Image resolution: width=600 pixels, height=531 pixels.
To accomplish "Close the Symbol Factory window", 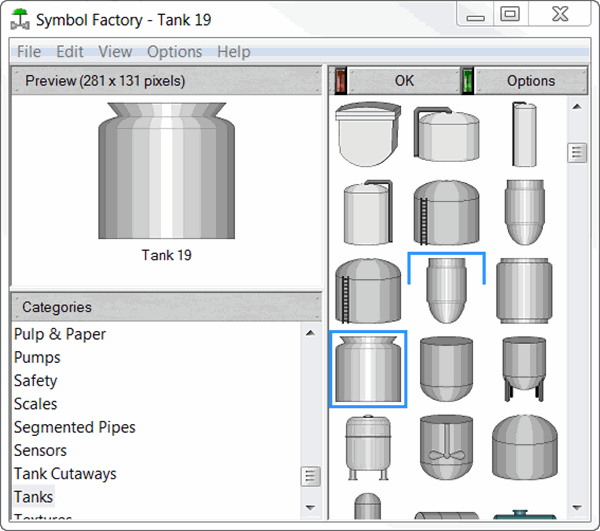I will [560, 14].
